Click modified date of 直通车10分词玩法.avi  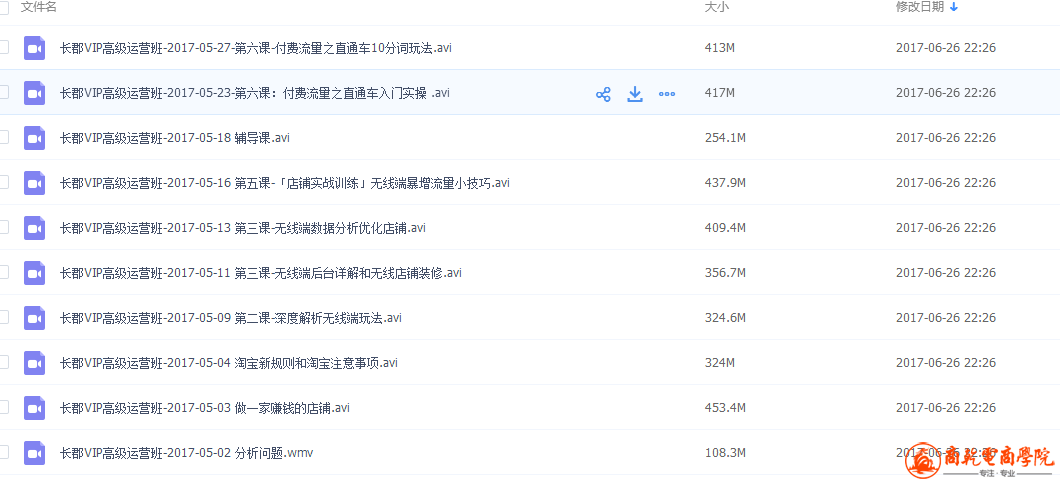(x=946, y=48)
